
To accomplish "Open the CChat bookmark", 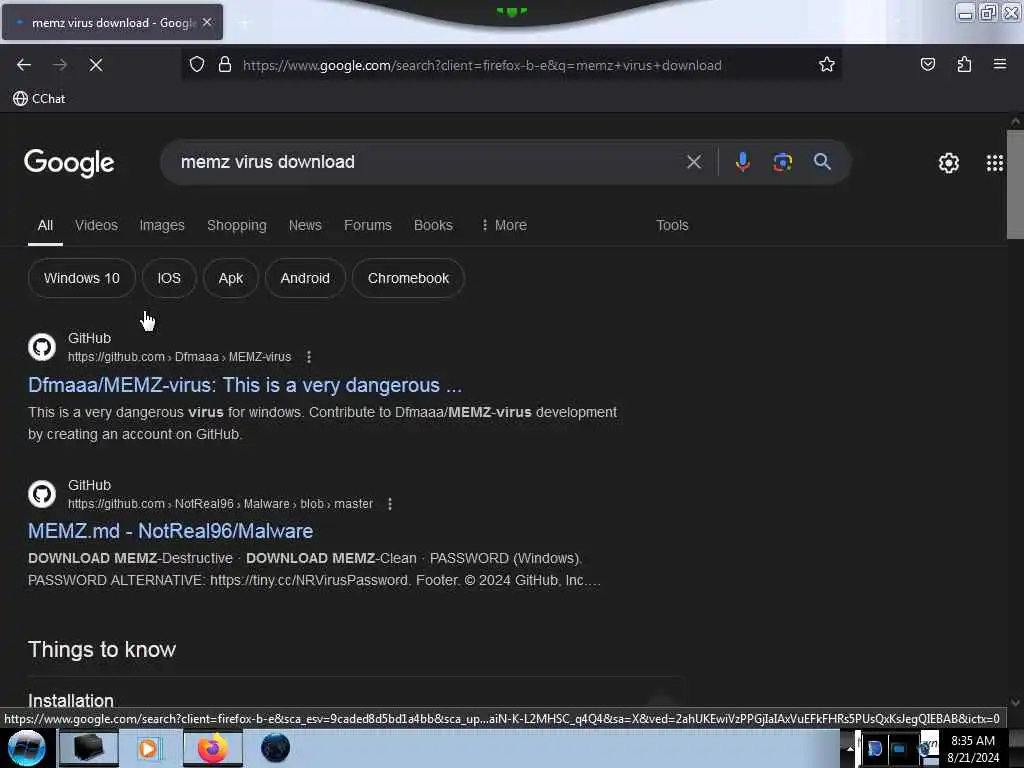I will [x=39, y=99].
